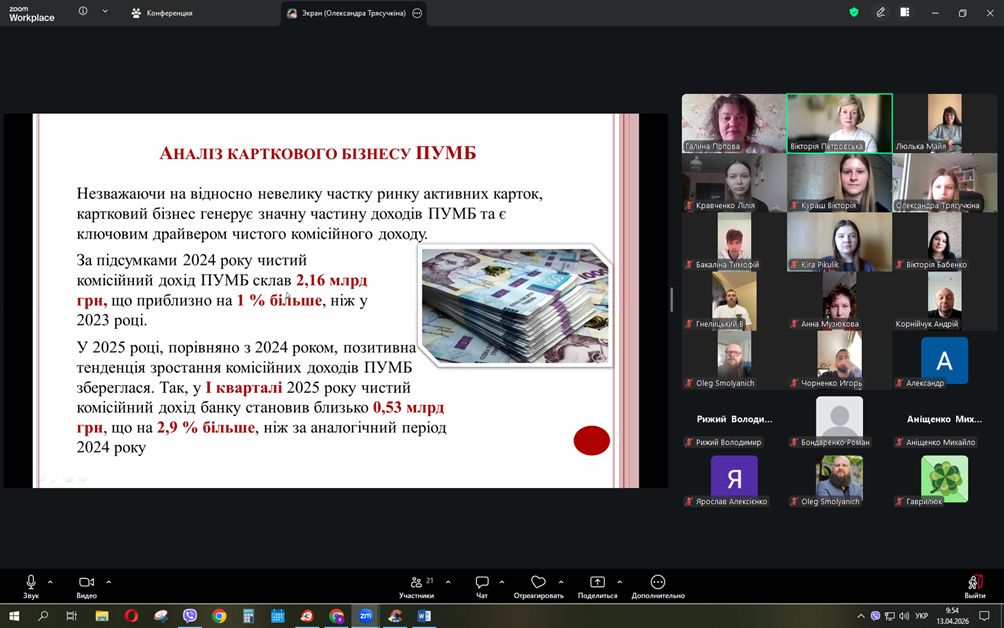Open the three-dot menu on the Экран tab
The image size is (1004, 628).
(417, 13)
